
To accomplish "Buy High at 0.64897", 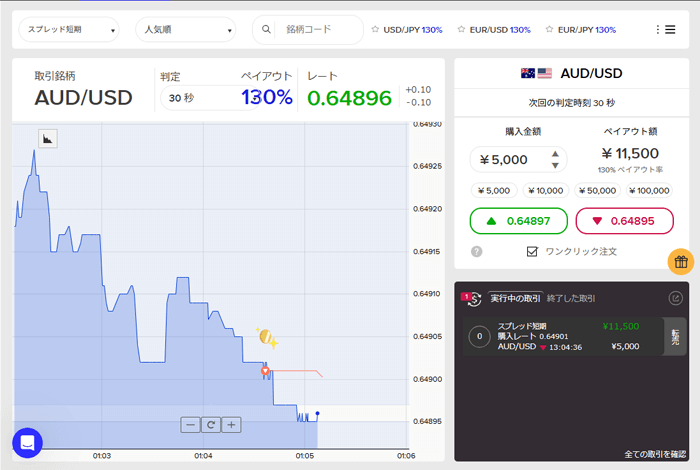I will [x=519, y=221].
